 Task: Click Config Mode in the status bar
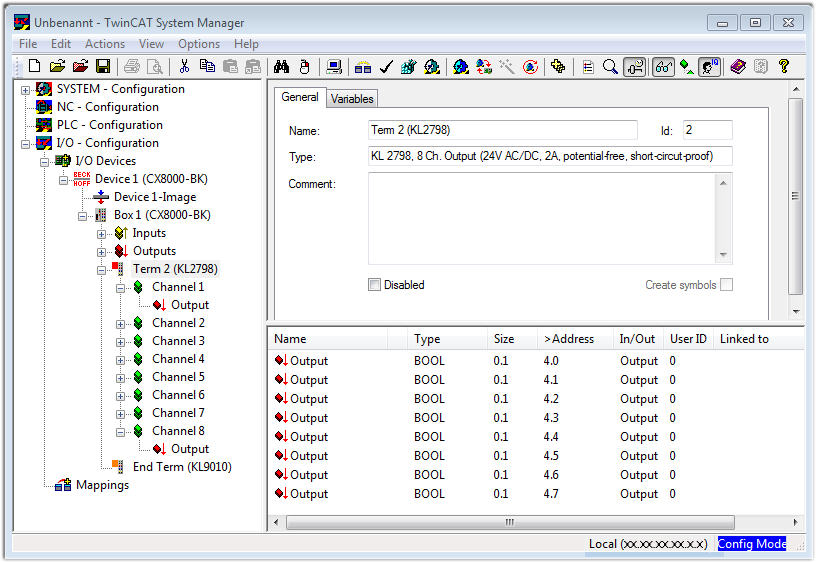(752, 544)
